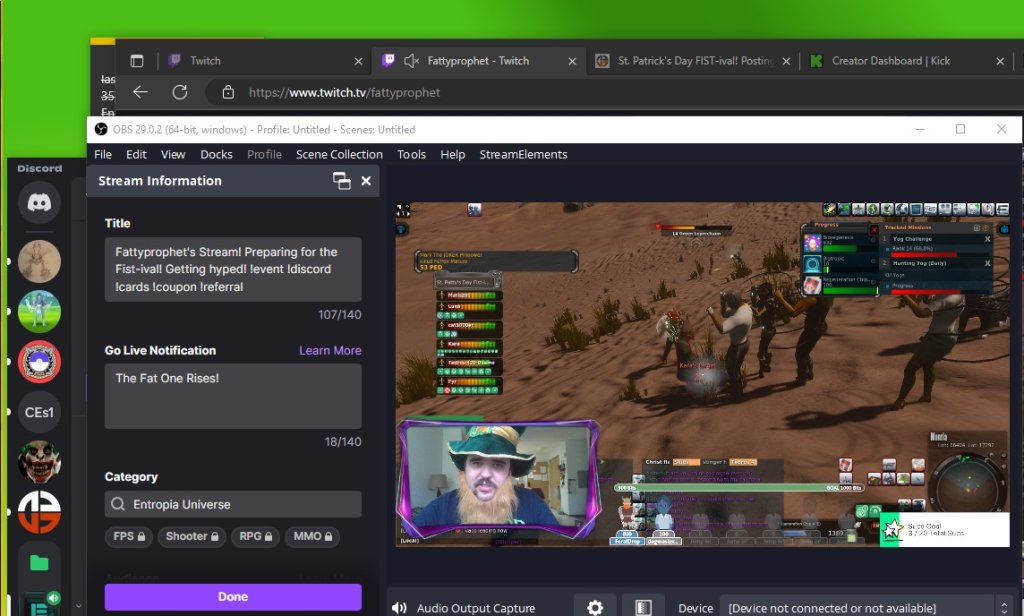This screenshot has height=616, width=1024.
Task: Open the Learn More link
Action: pyautogui.click(x=330, y=351)
